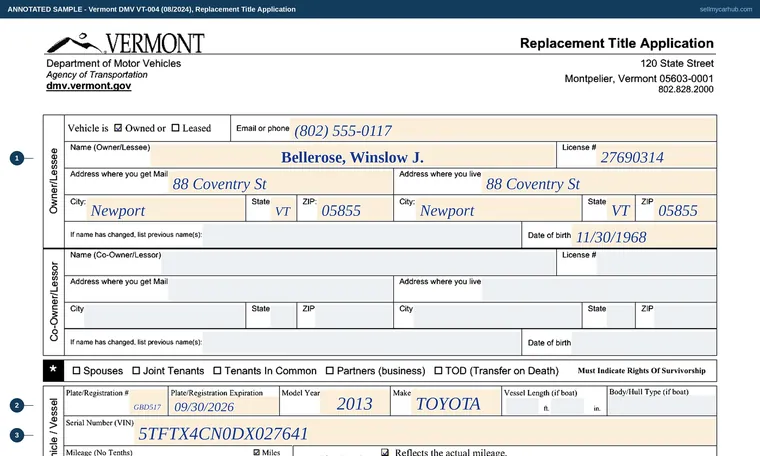Click the owner mailing ZIP field 05855
This screenshot has width=760, height=456.
354,210
